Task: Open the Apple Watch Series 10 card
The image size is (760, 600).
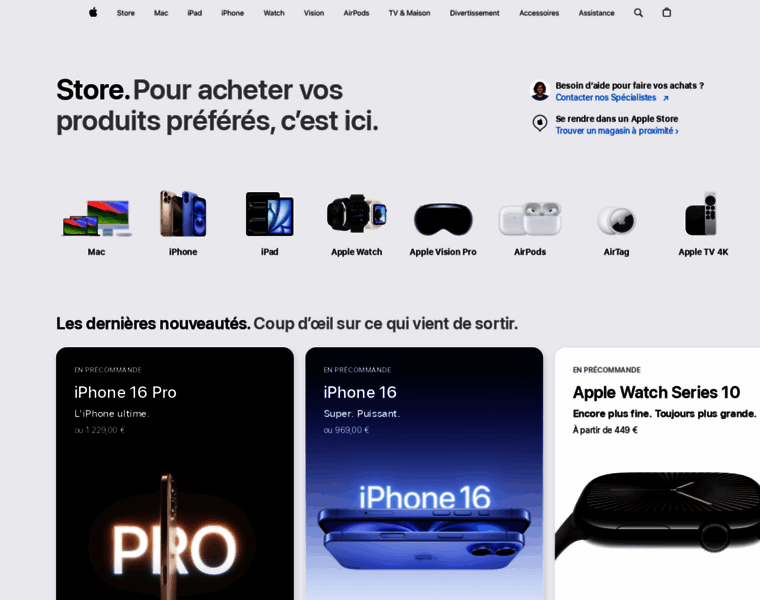Action: [x=657, y=474]
